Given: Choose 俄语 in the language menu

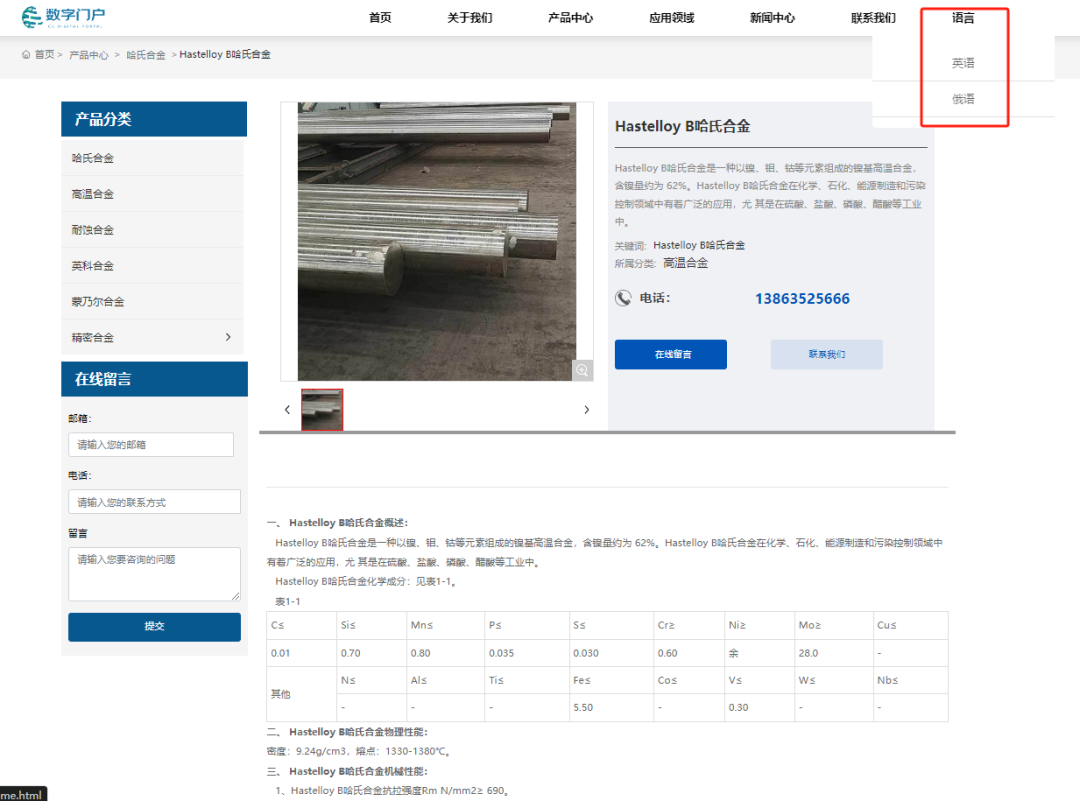Looking at the screenshot, I should (963, 99).
